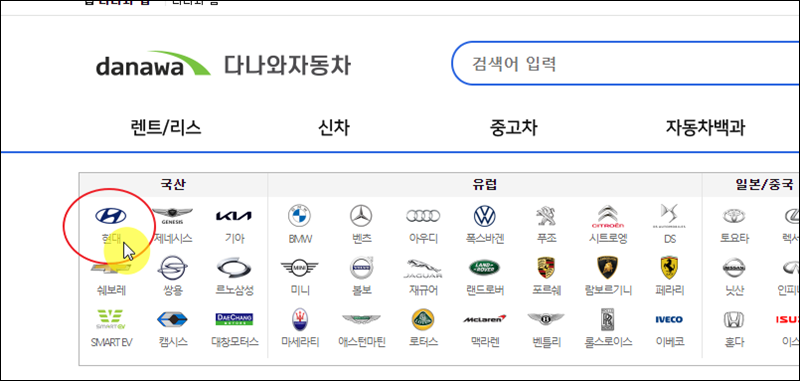This screenshot has height=381, width=800.
Task: Click the 쉐보레 text label
Action: [111, 290]
